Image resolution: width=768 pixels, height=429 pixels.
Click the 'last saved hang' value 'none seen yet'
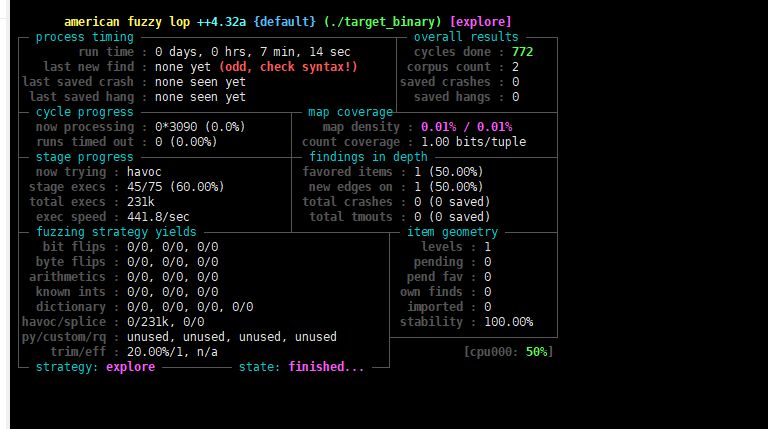click(x=200, y=97)
